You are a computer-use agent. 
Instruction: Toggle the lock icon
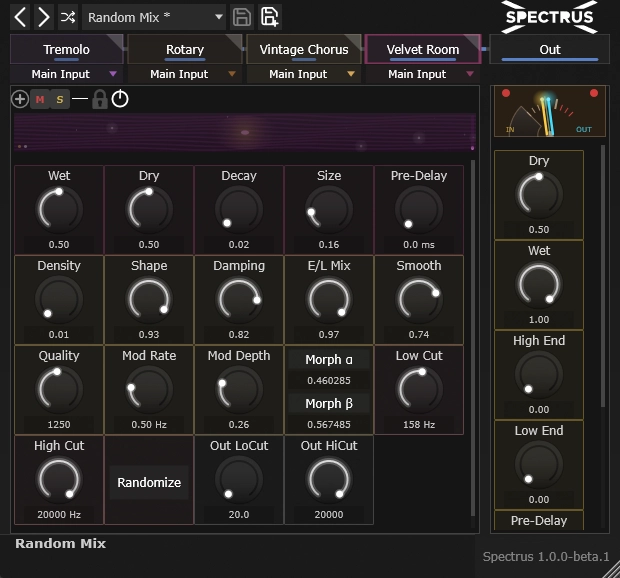pyautogui.click(x=99, y=99)
